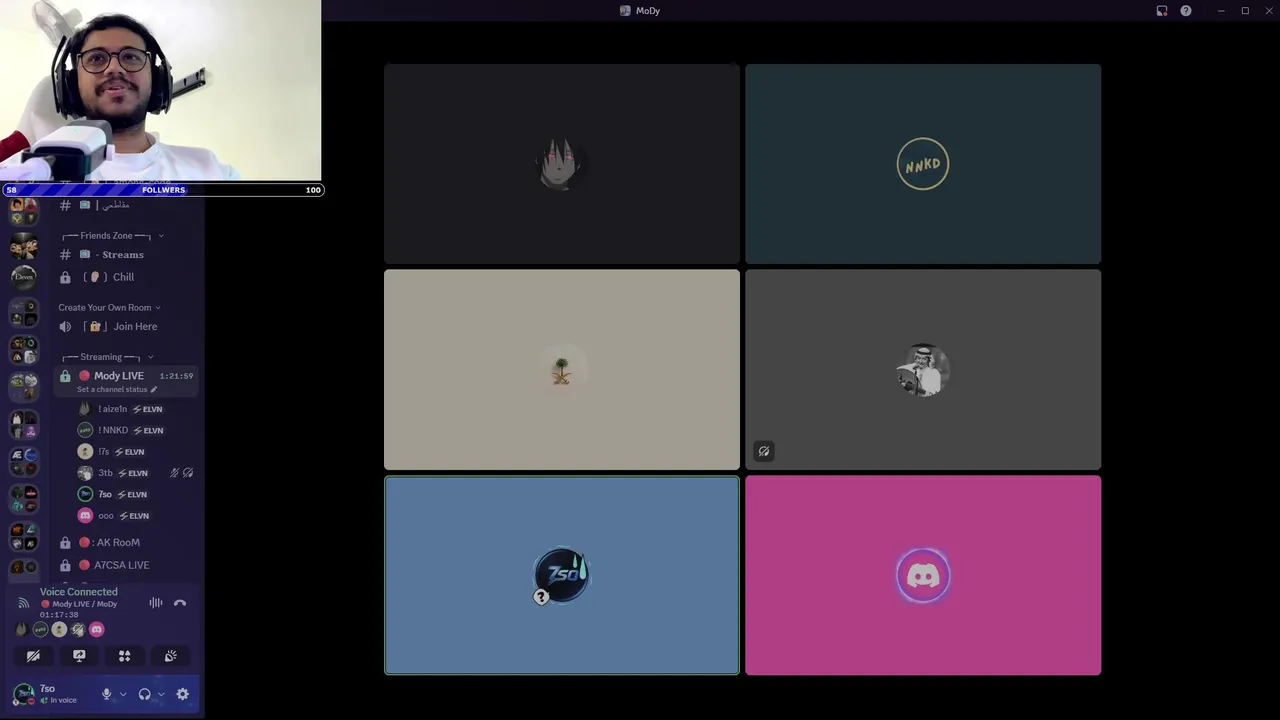Open the Activities launcher icon
Viewport: 1280px width, 720px height.
[125, 656]
